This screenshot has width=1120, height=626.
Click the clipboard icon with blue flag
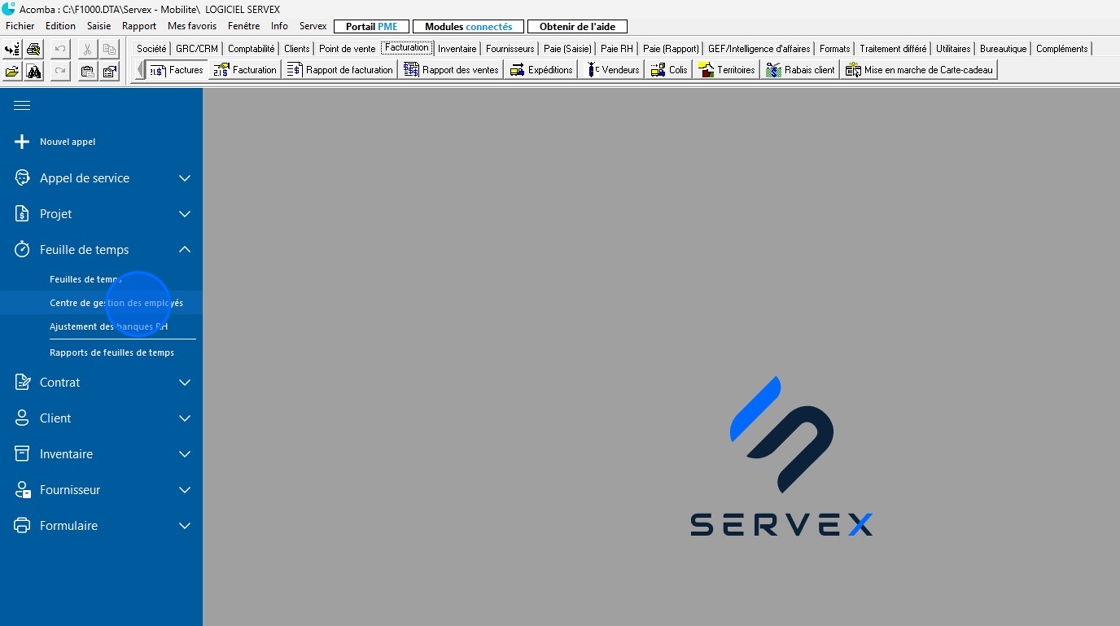pyautogui.click(x=109, y=71)
